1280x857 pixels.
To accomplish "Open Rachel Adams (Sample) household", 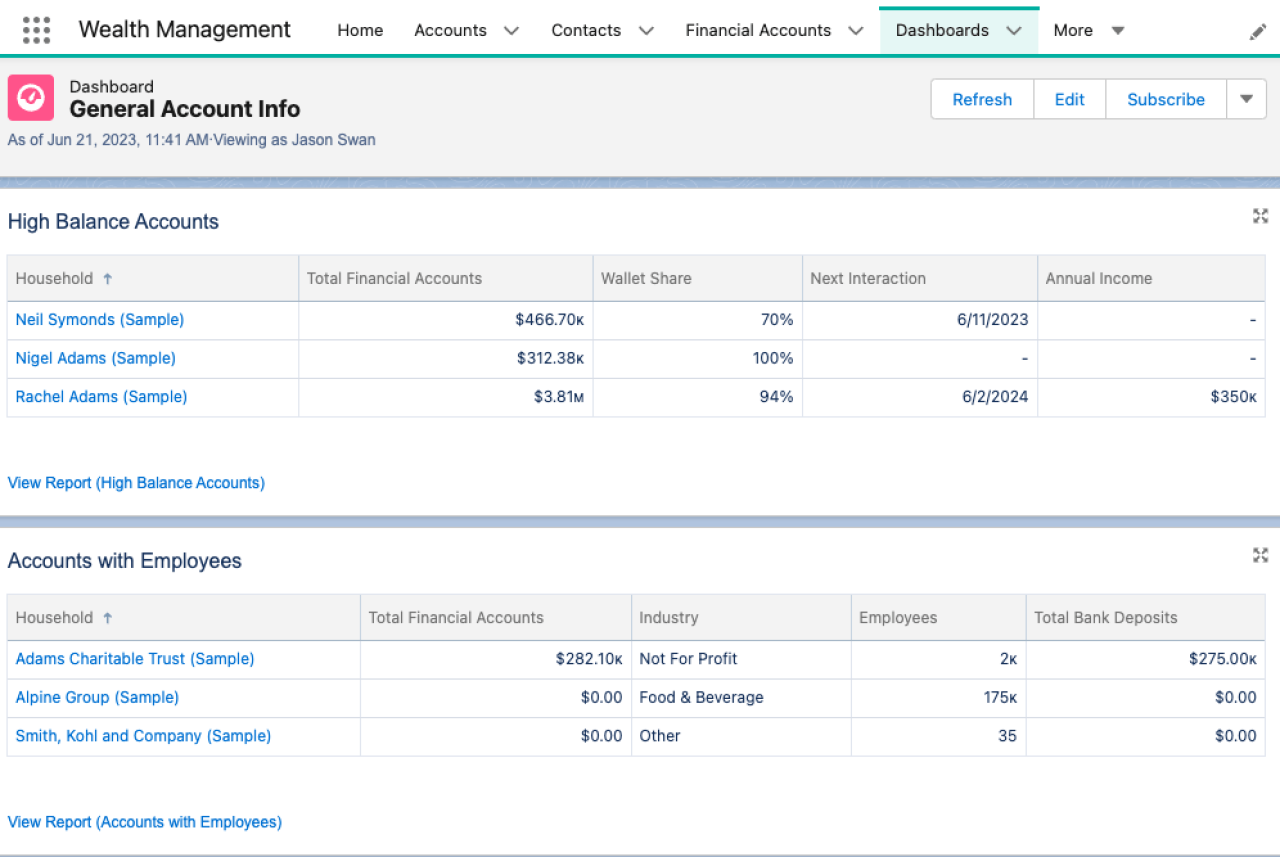I will coord(101,397).
